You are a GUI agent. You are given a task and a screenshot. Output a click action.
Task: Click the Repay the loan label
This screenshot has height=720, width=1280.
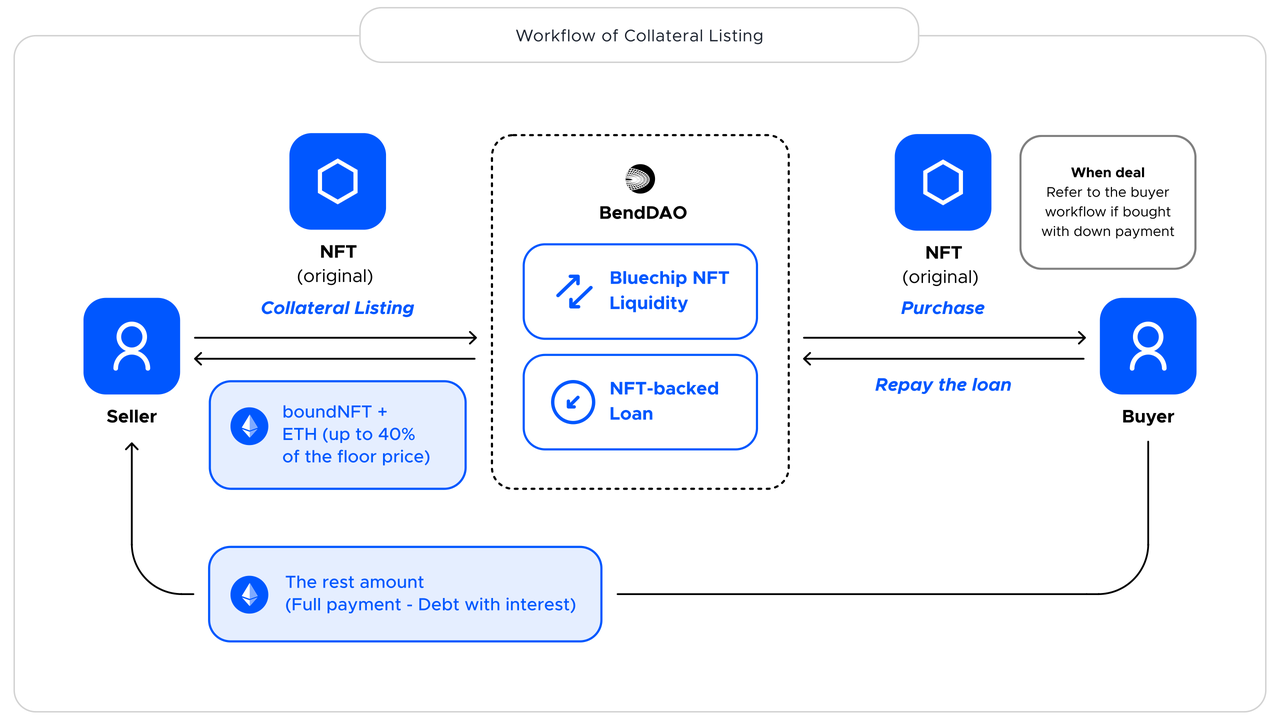point(942,385)
